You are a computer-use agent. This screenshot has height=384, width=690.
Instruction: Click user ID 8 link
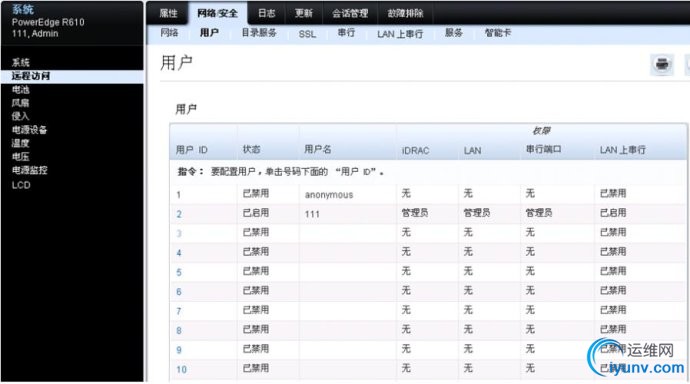coord(179,330)
